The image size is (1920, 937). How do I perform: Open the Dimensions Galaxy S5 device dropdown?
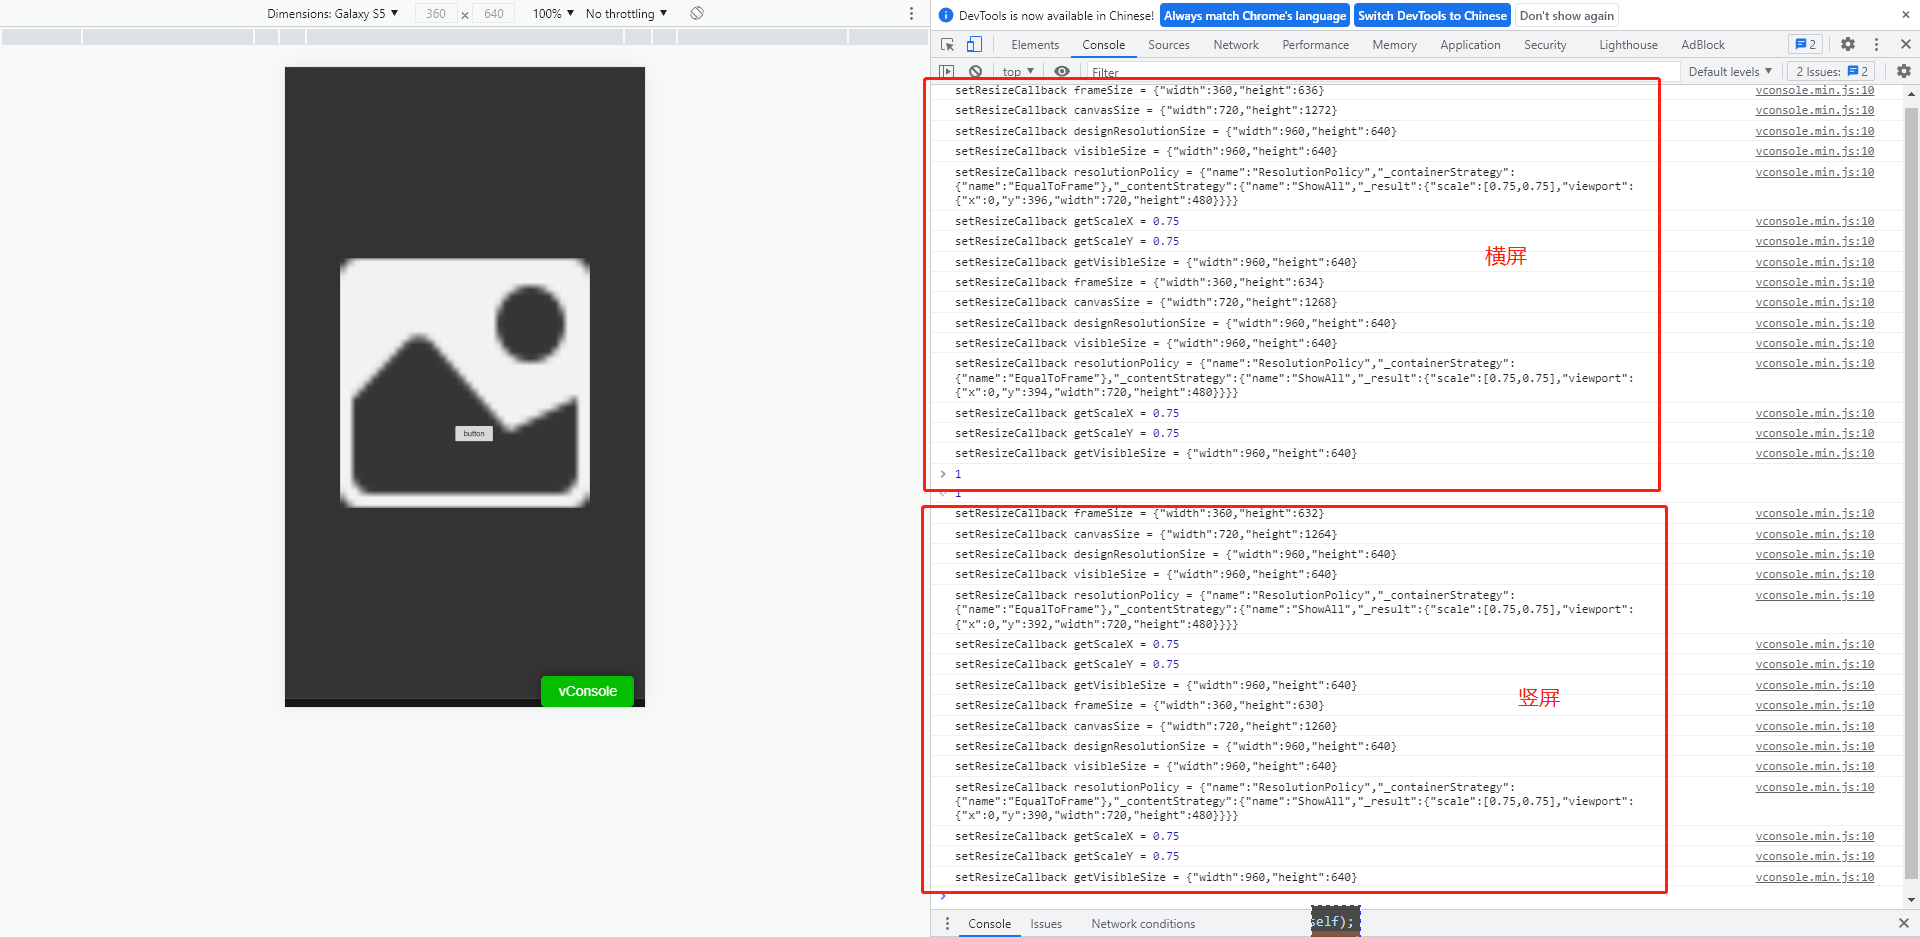pyautogui.click(x=332, y=13)
